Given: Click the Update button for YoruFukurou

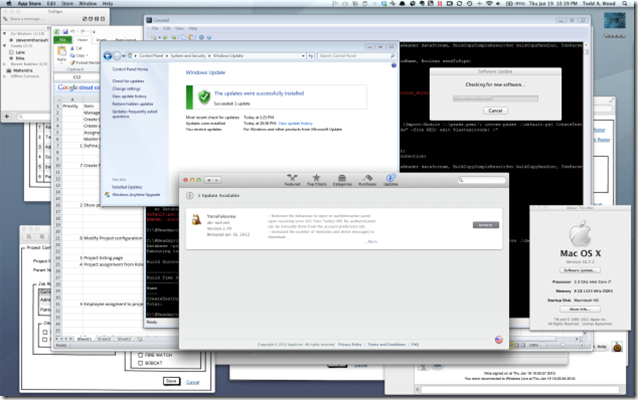Looking at the screenshot, I should point(485,225).
